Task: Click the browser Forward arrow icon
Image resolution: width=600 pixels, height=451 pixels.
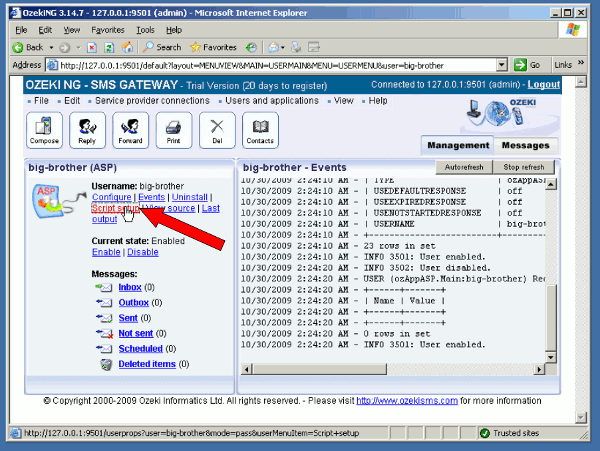Action: pos(65,47)
